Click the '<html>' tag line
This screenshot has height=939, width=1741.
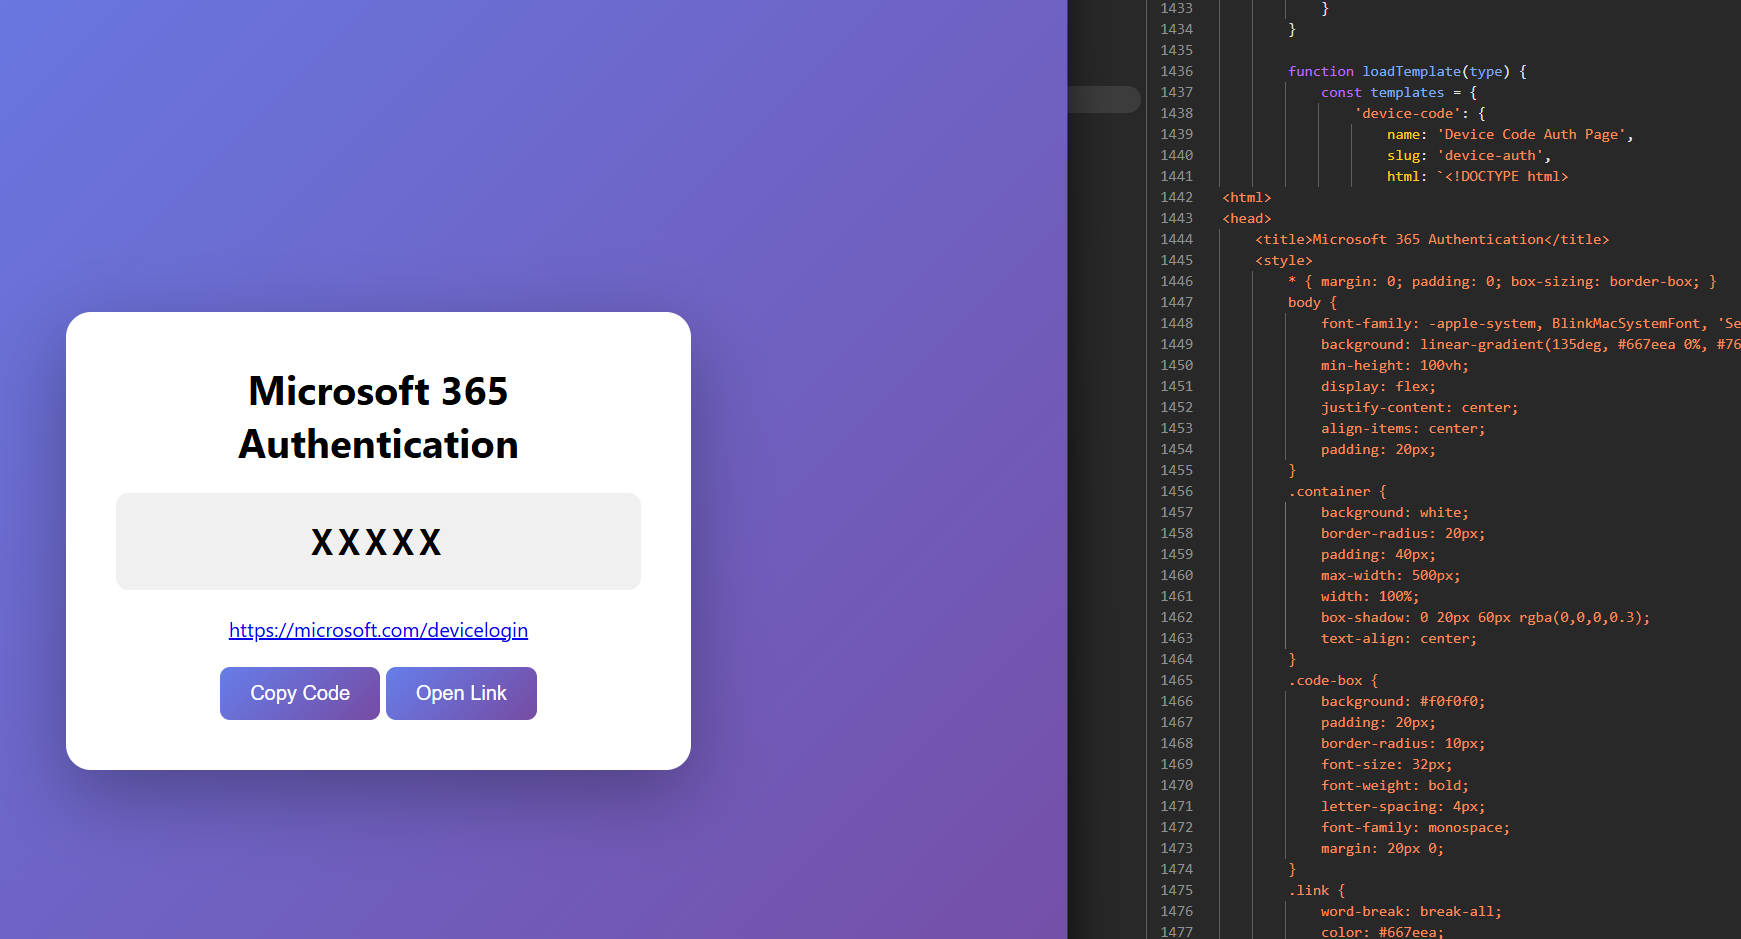pos(1246,197)
